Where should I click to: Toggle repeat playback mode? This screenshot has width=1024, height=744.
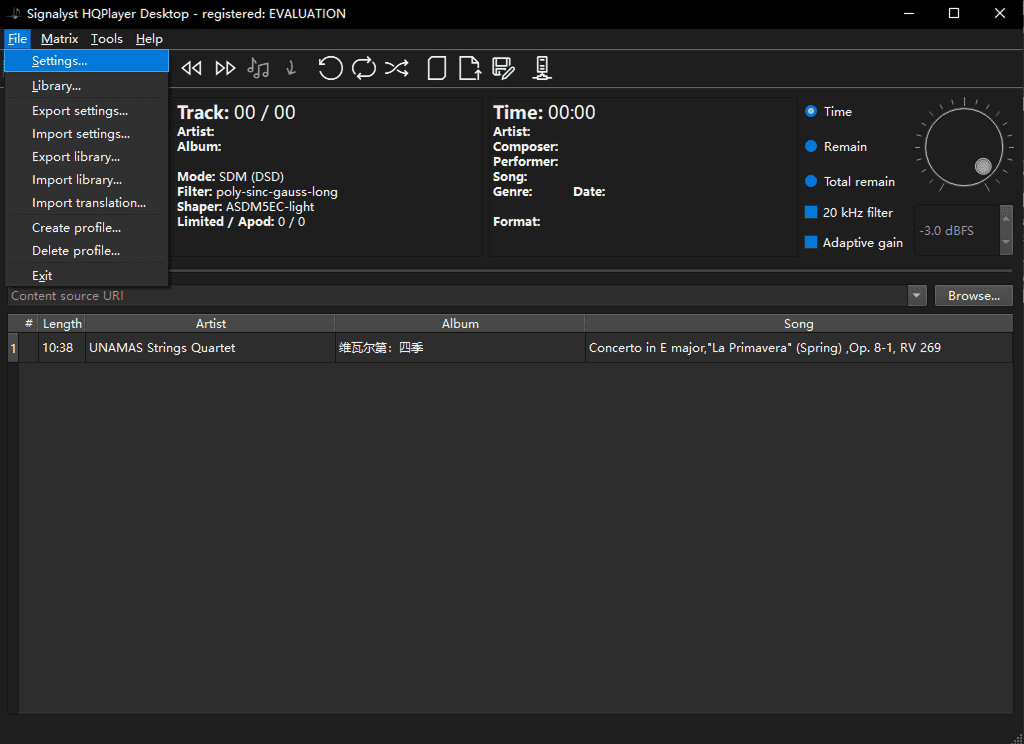[x=364, y=68]
